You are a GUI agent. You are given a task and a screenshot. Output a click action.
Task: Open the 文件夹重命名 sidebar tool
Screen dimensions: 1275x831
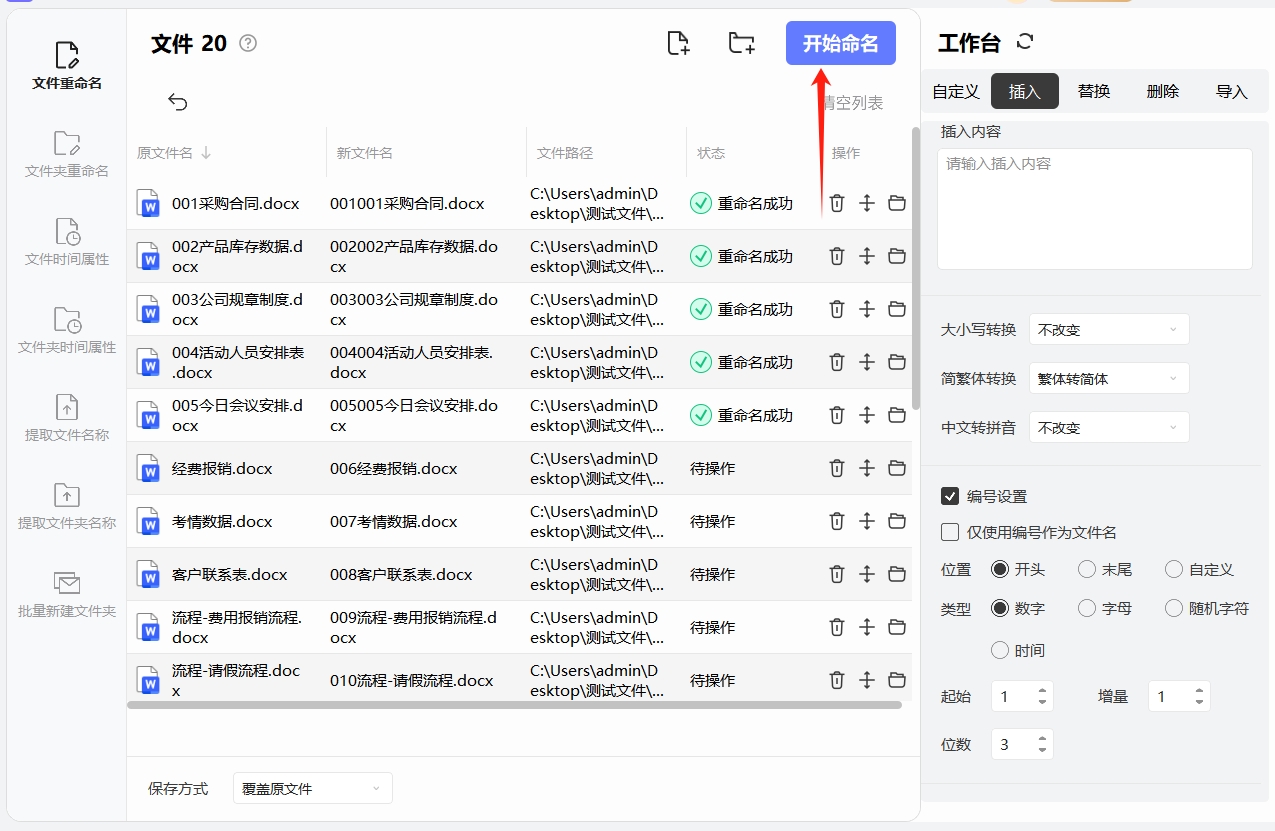[x=67, y=154]
